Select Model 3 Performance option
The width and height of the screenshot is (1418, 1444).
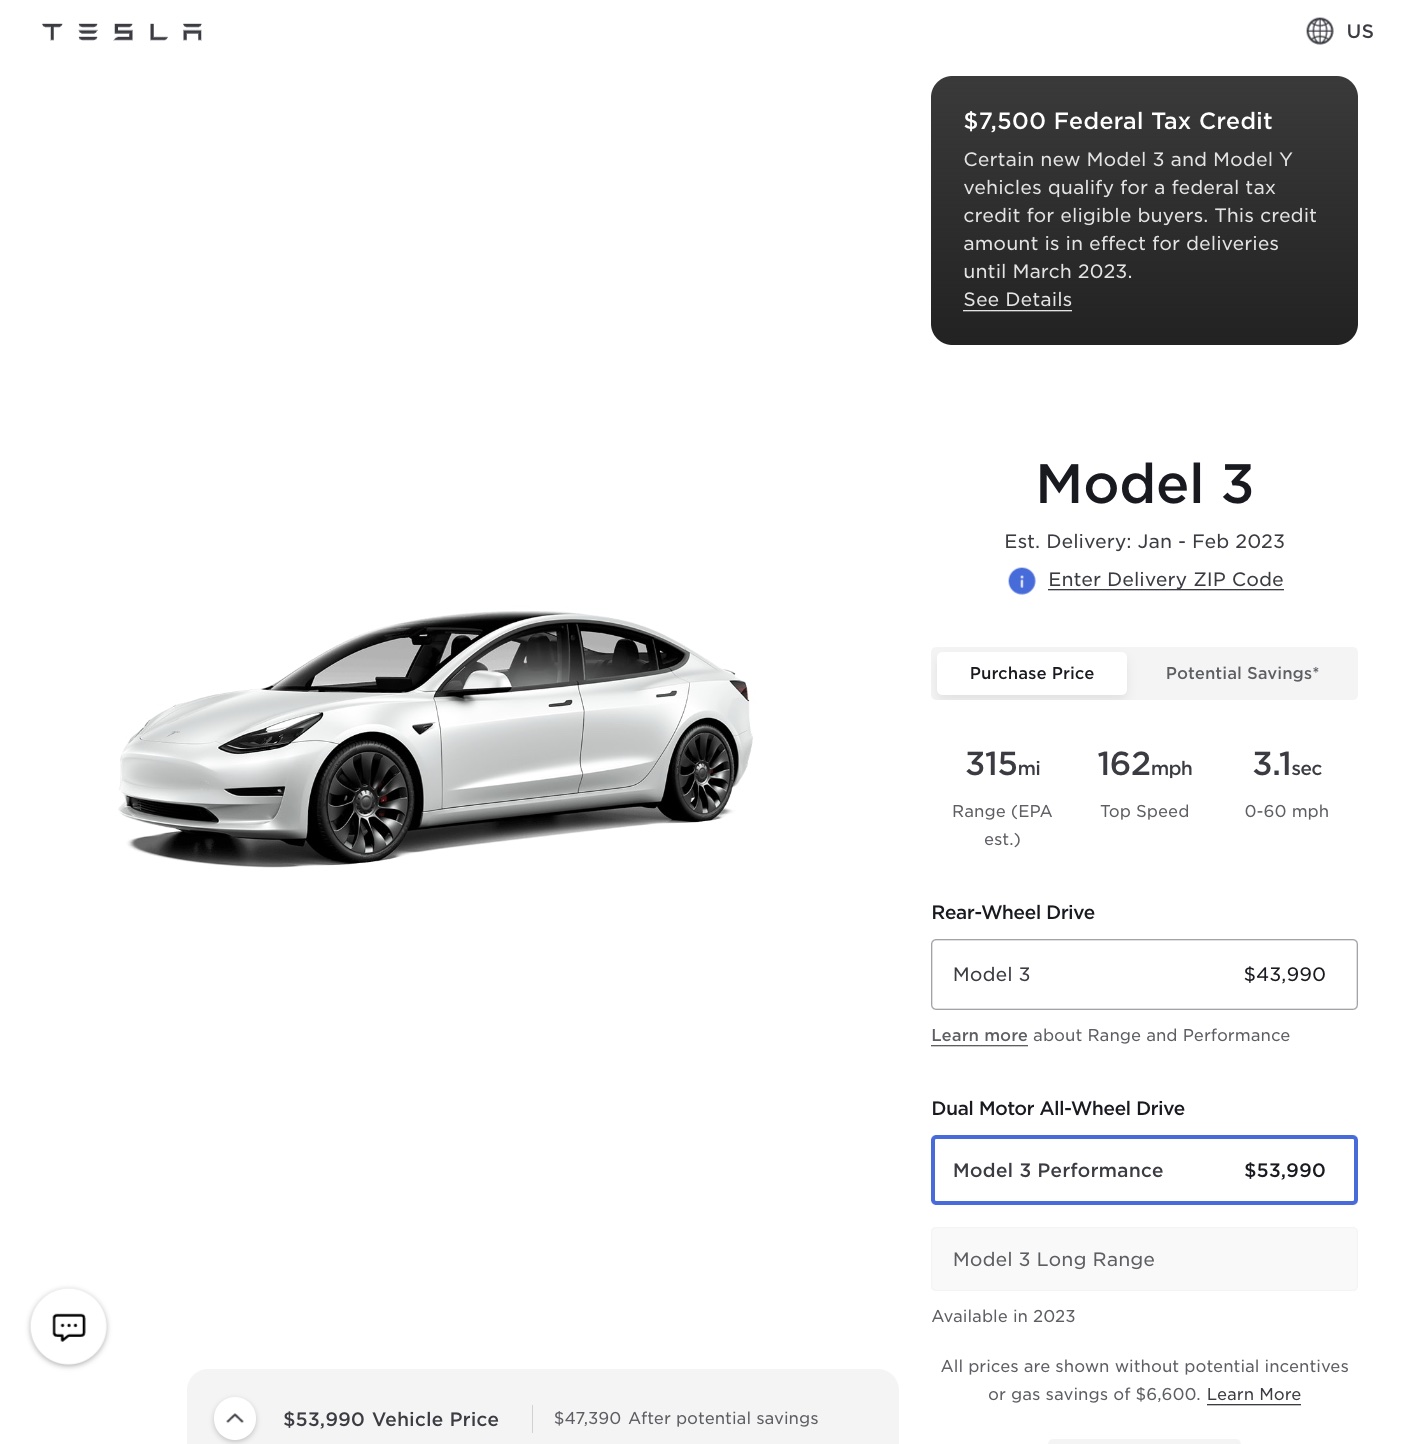(x=1144, y=1170)
